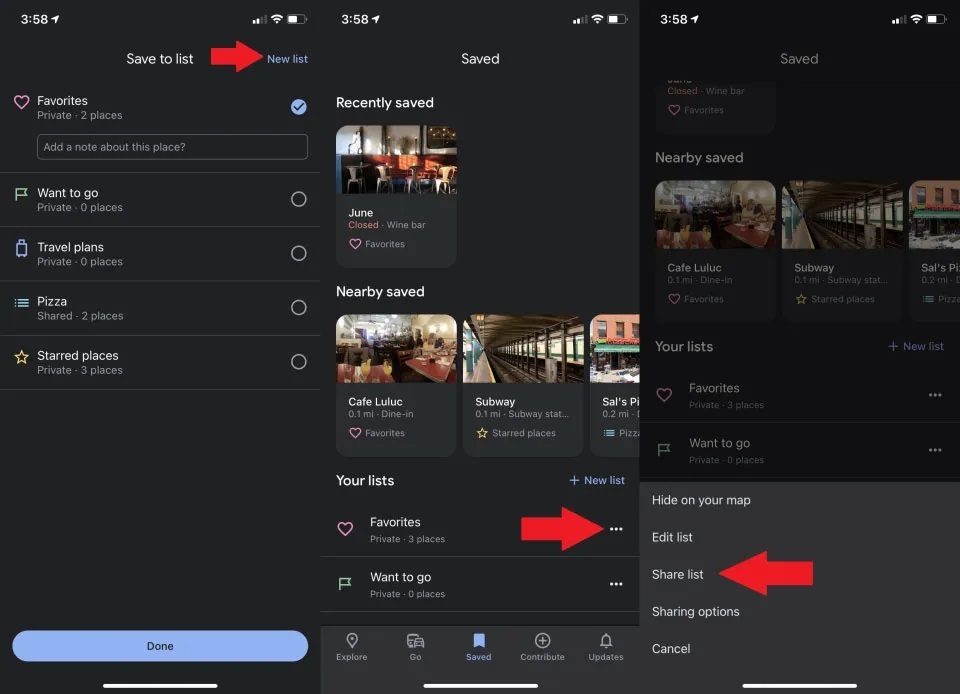Select the Pizza list radio button
Viewport: 960px width, 694px height.
click(x=298, y=307)
